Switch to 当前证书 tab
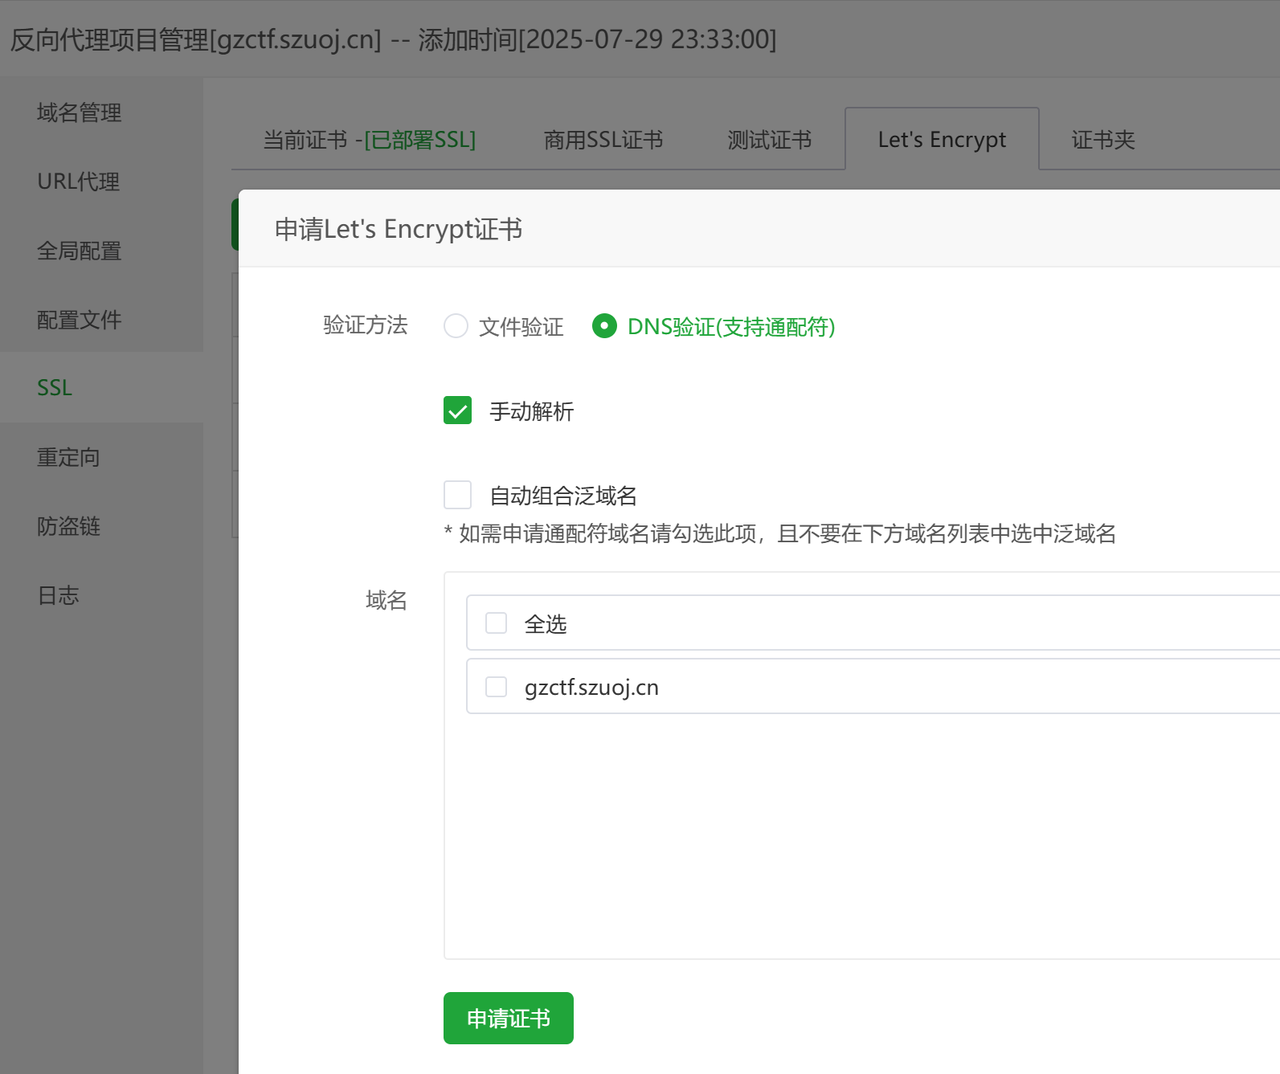This screenshot has height=1074, width=1280. tap(369, 140)
